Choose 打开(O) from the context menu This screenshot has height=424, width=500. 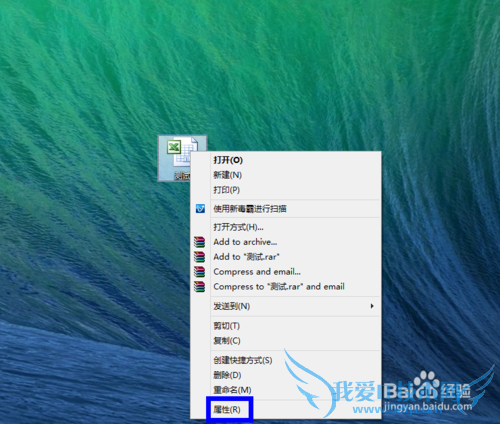[x=286, y=160]
